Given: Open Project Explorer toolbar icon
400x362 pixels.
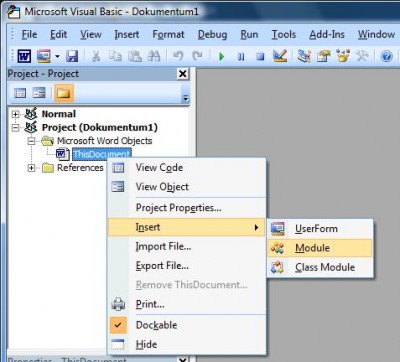Looking at the screenshot, I should [304, 56].
